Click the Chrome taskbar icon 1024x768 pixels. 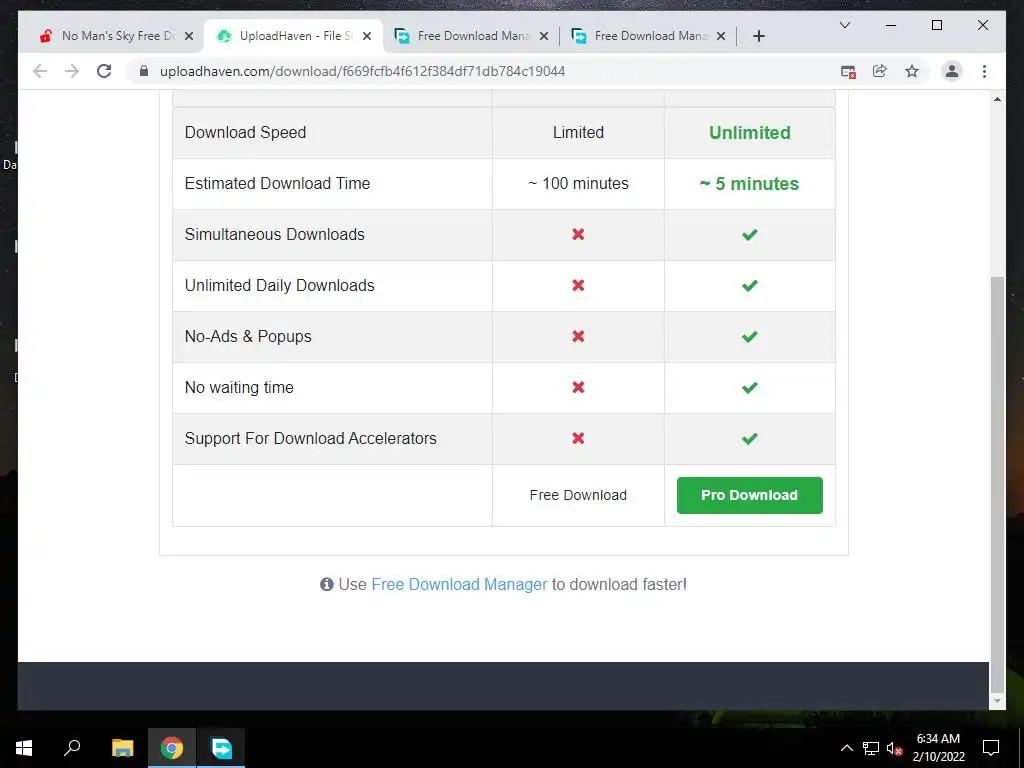[172, 748]
